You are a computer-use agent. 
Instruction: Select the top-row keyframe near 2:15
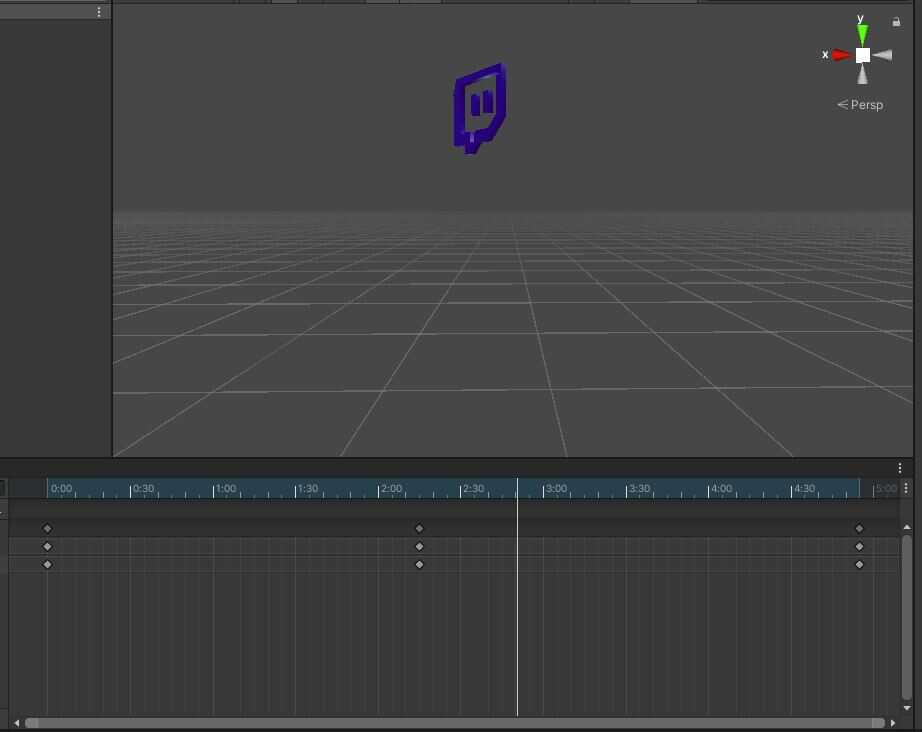point(419,528)
